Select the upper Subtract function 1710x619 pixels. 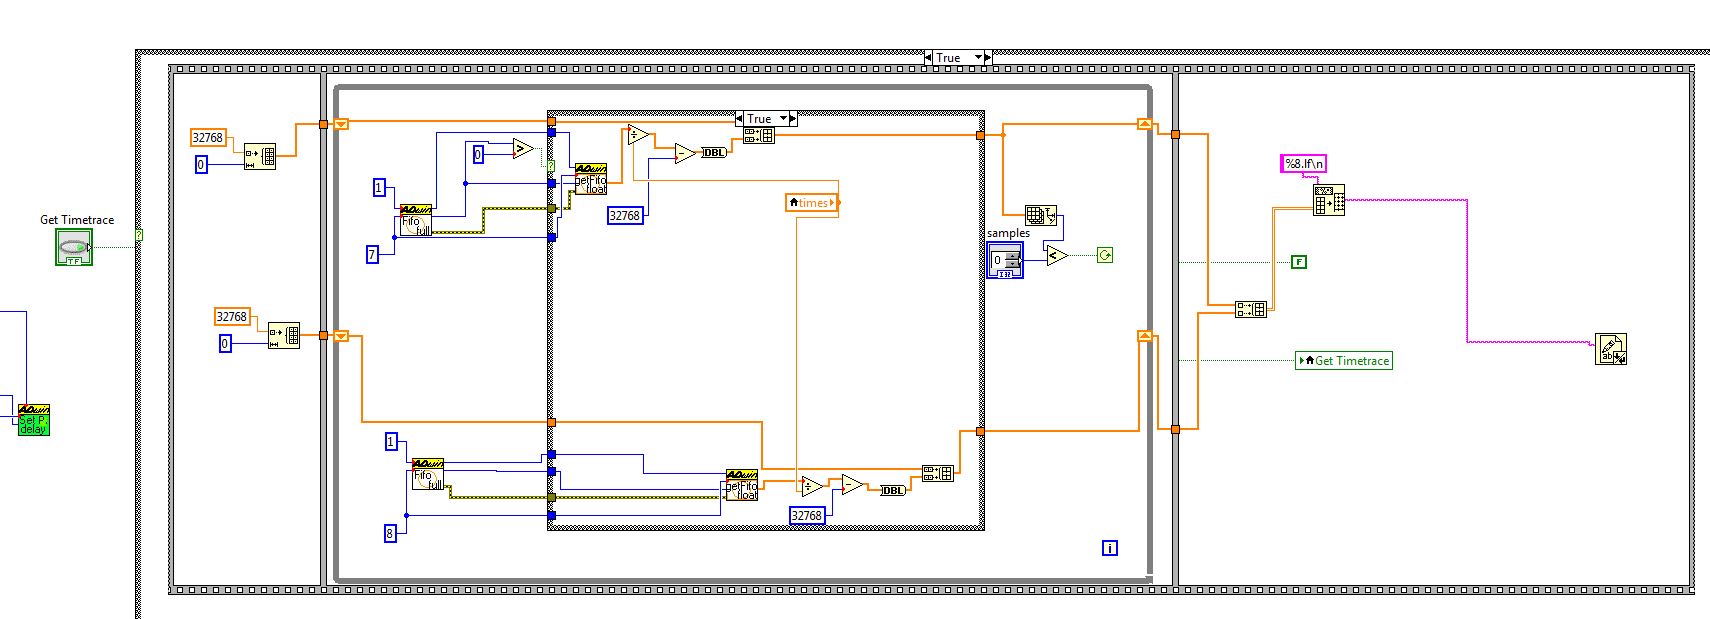(x=685, y=154)
